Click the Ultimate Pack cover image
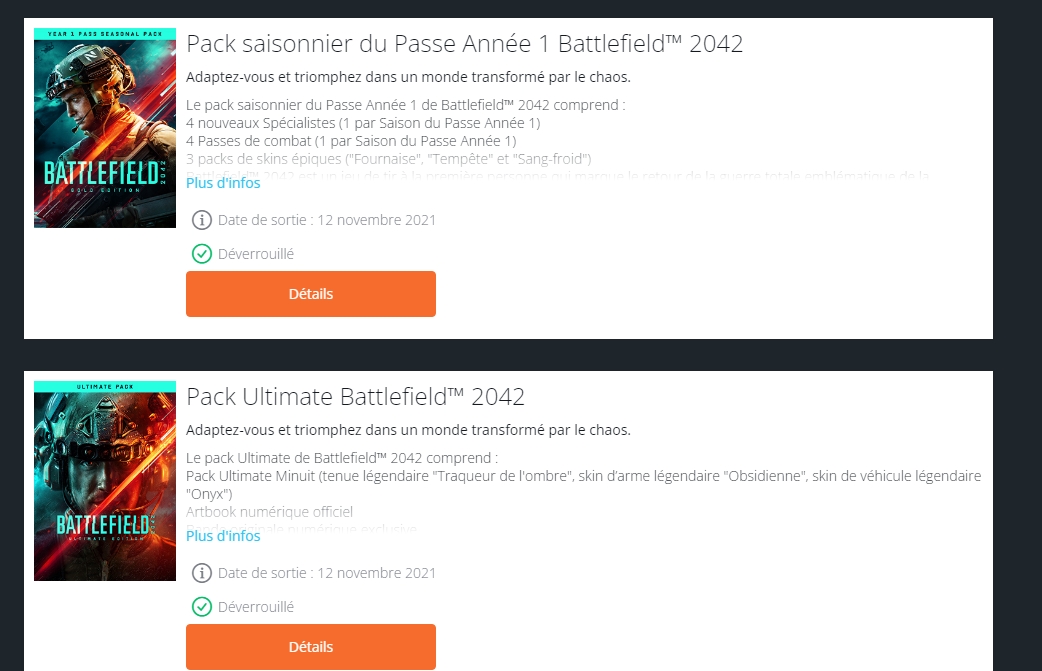The image size is (1042, 671). tap(105, 481)
